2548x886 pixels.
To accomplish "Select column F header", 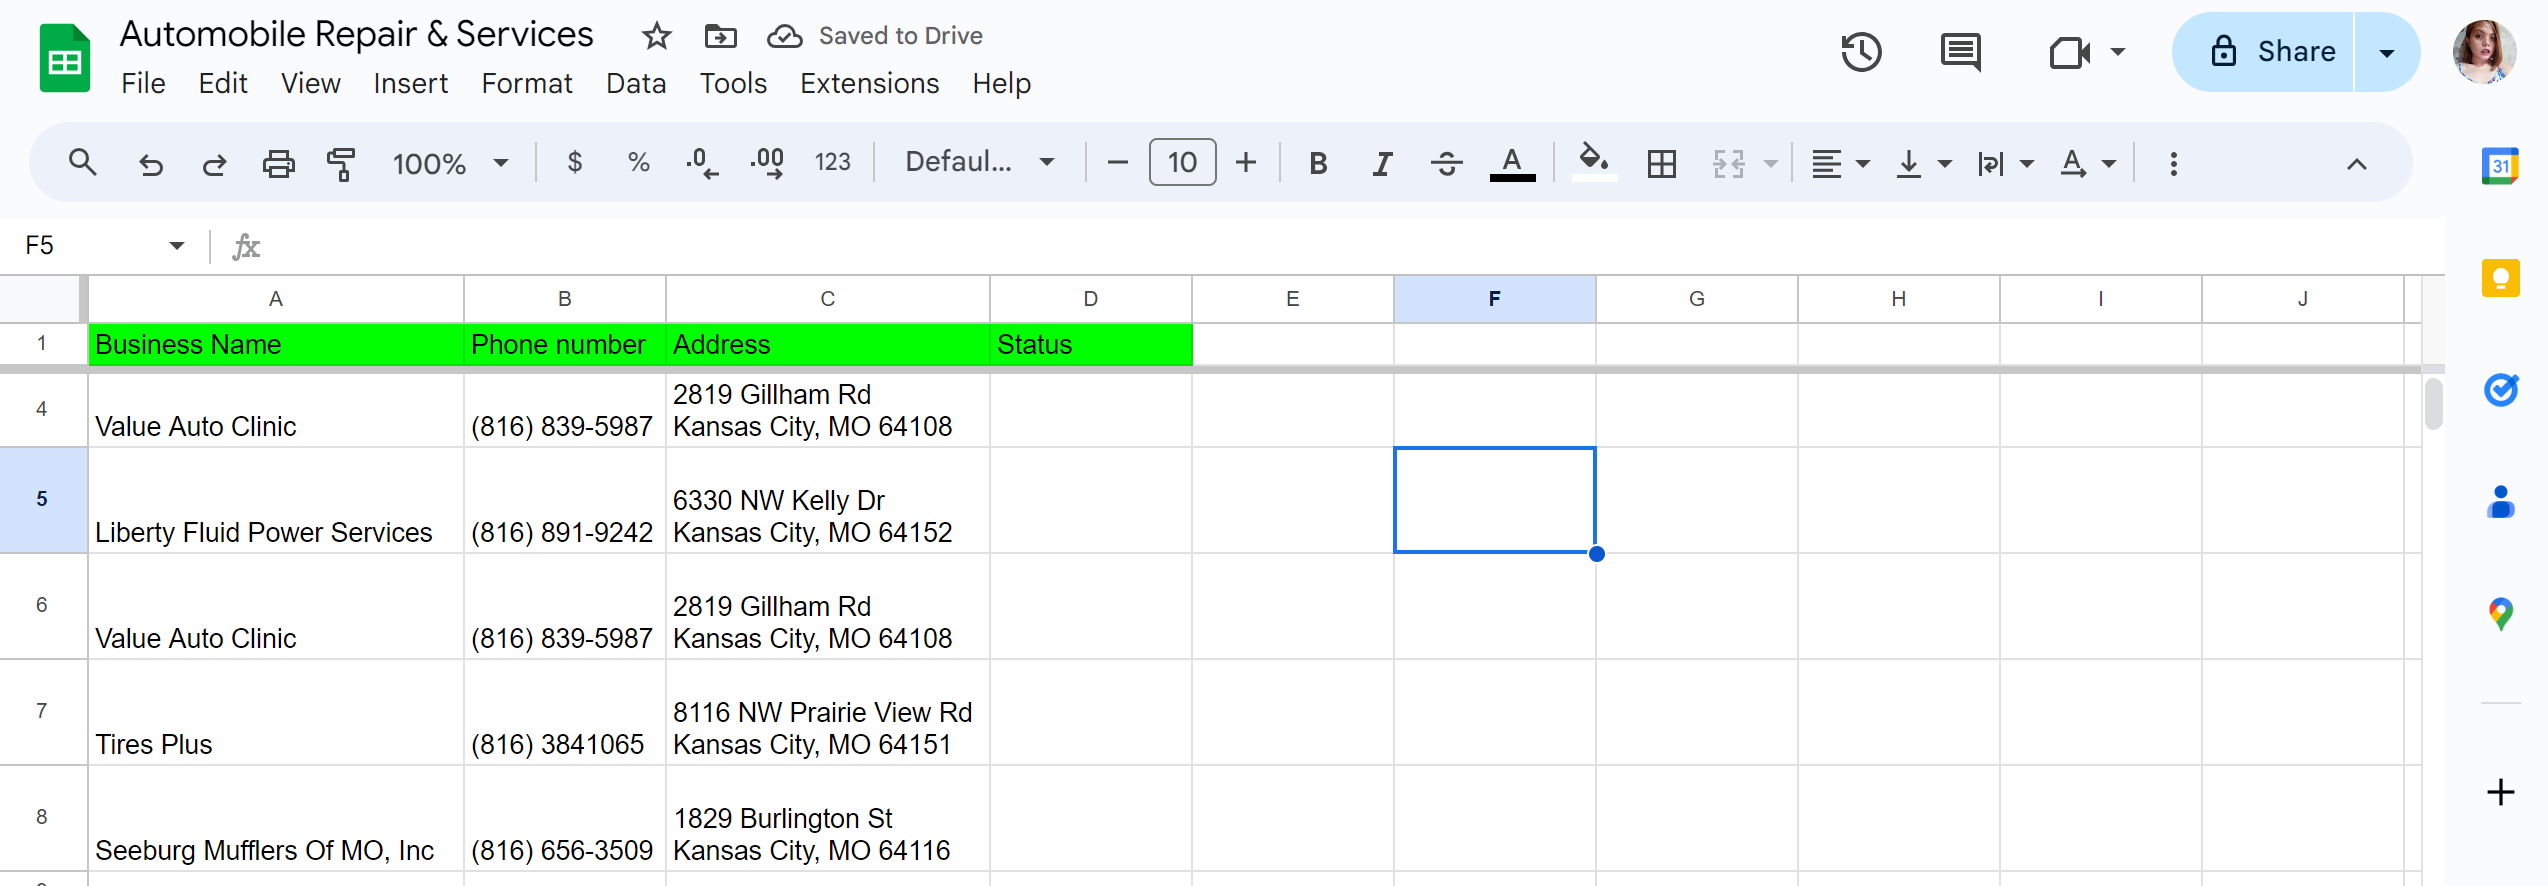I will (x=1495, y=299).
